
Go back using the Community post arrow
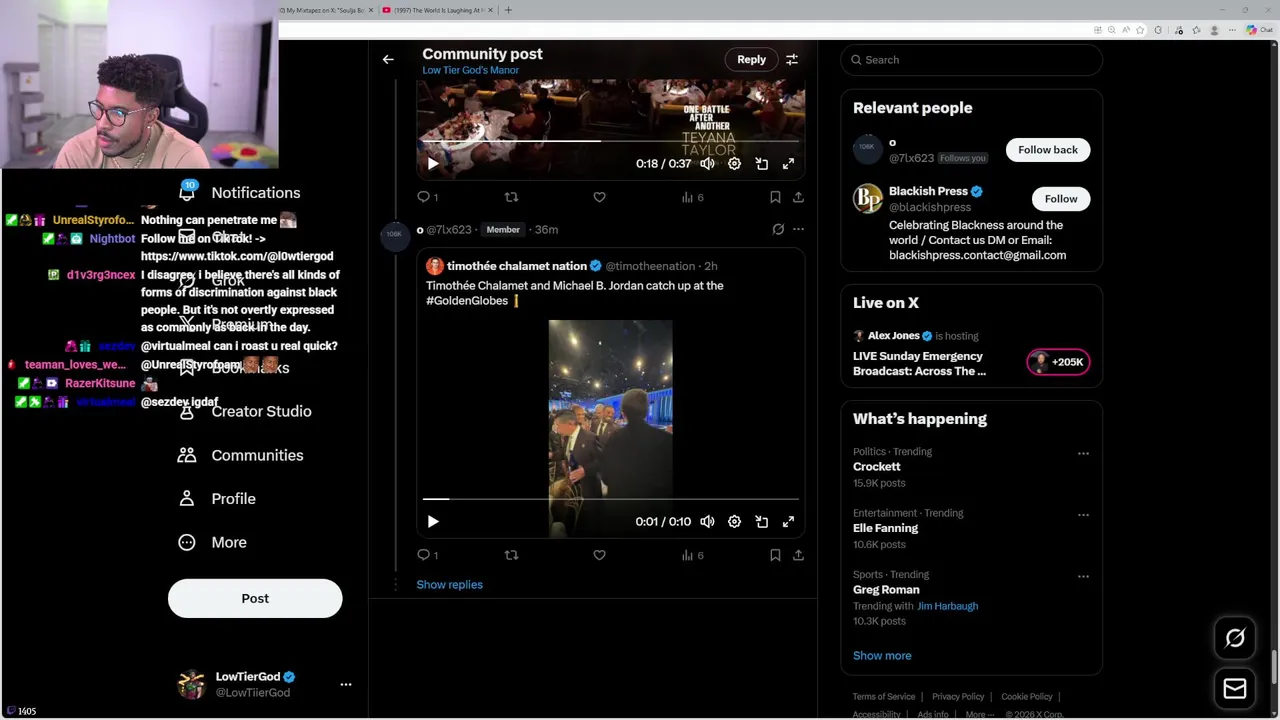click(x=388, y=60)
